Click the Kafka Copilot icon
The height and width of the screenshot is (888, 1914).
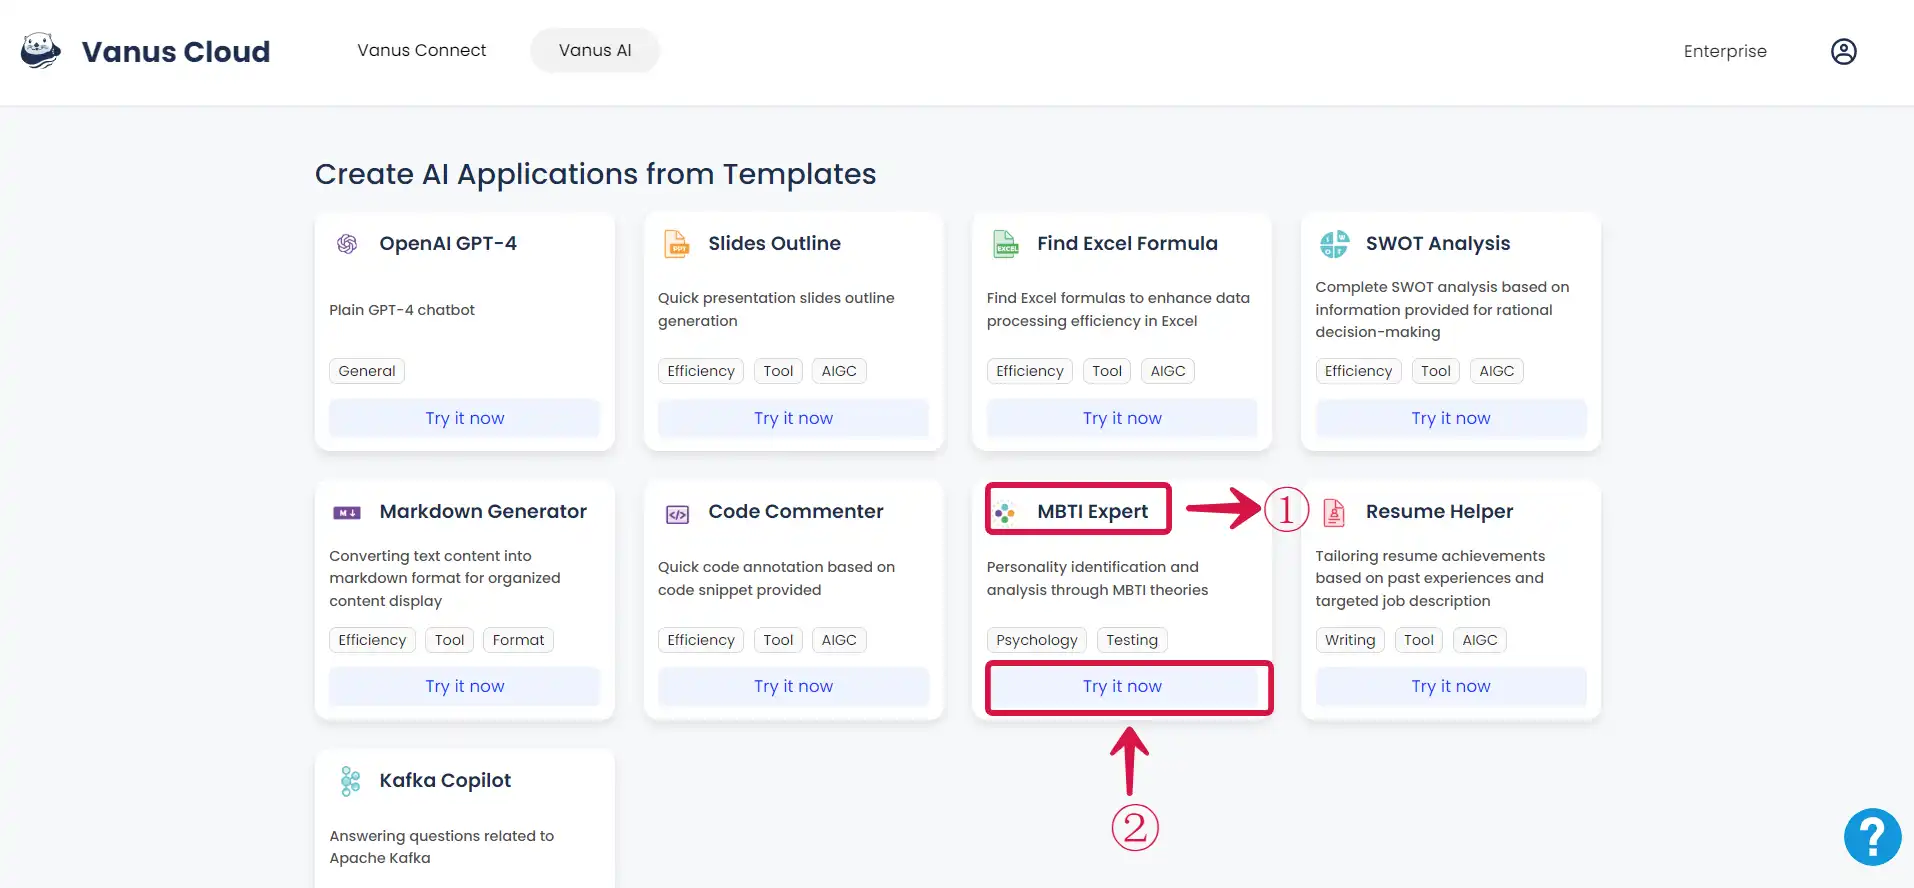(350, 781)
